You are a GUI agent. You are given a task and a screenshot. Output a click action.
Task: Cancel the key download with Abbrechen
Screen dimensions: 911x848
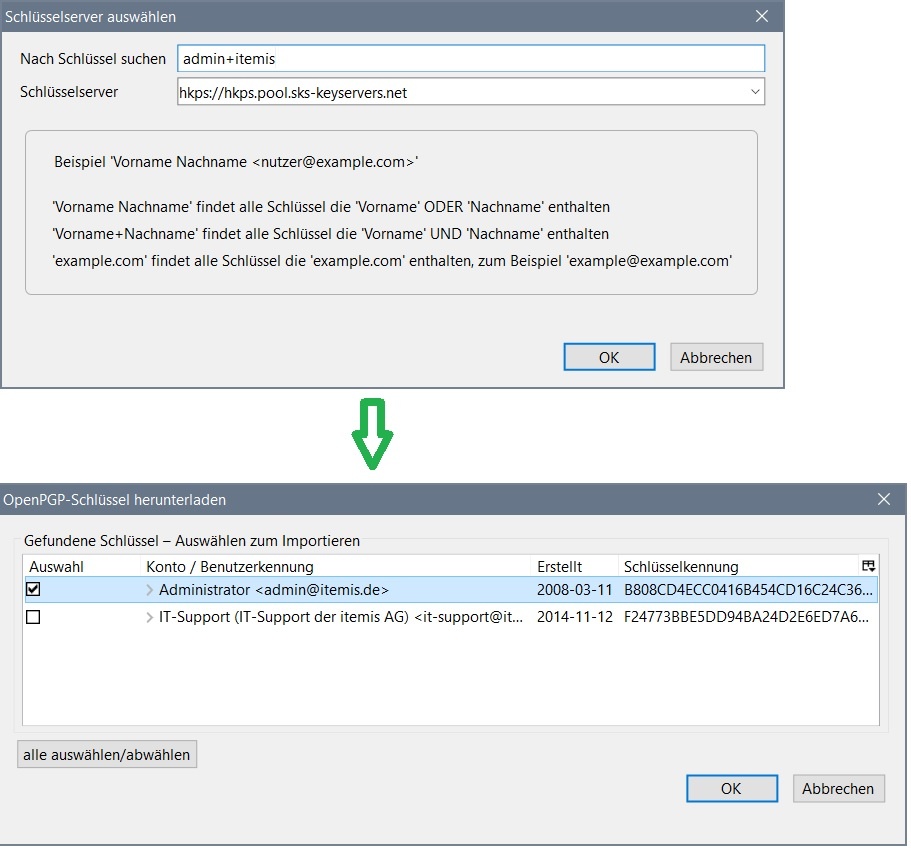(x=838, y=788)
